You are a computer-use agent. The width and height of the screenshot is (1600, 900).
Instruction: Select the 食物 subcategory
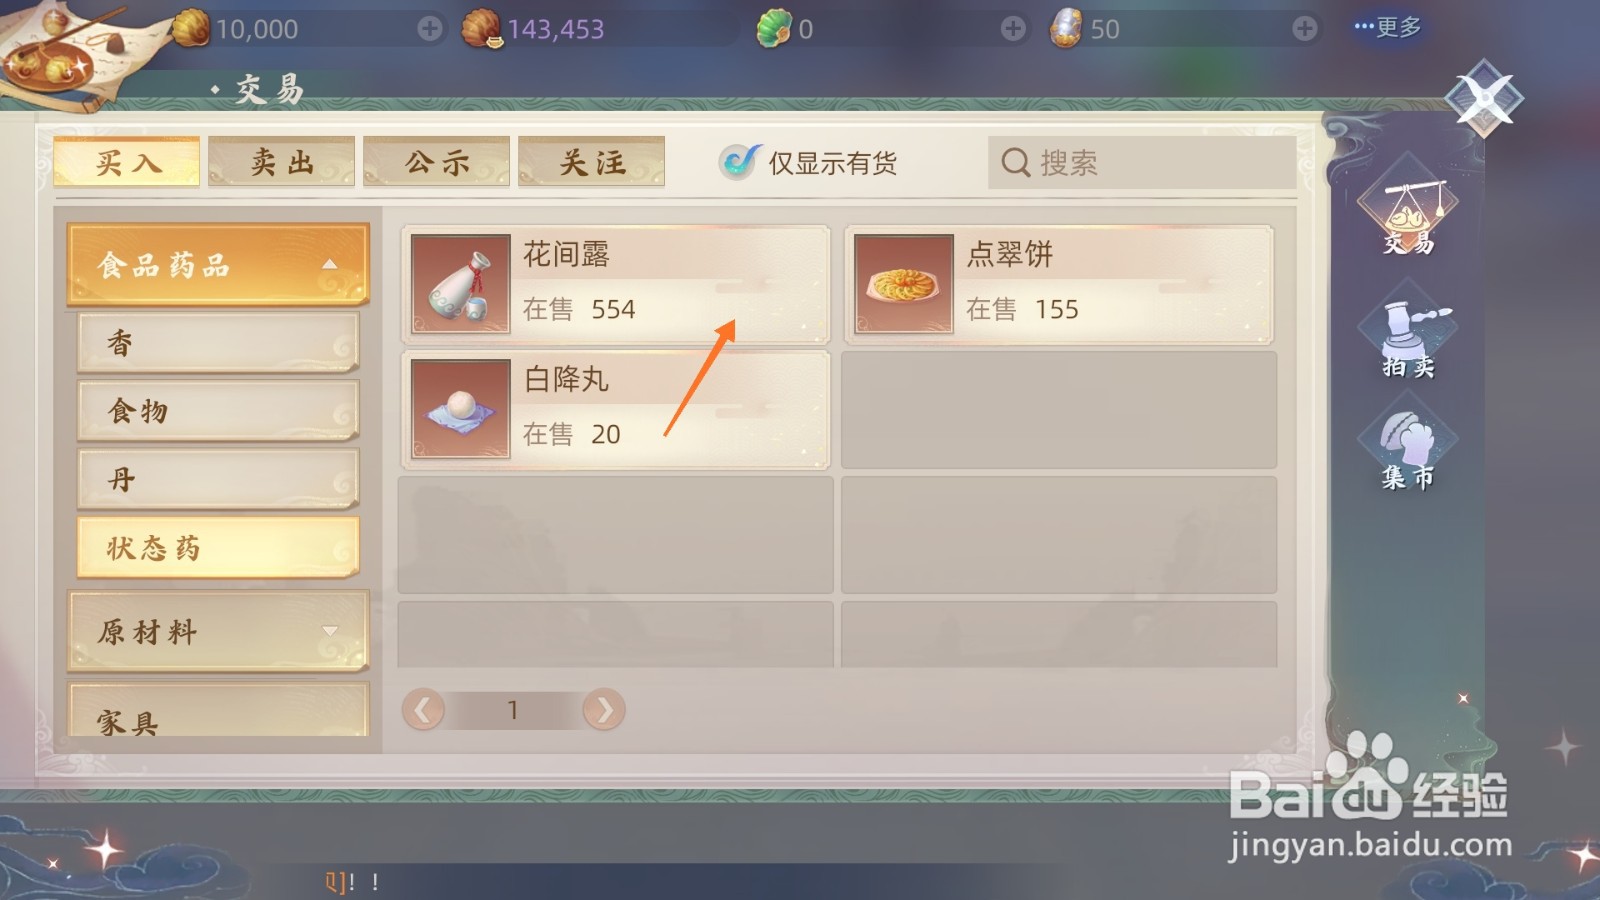click(218, 411)
